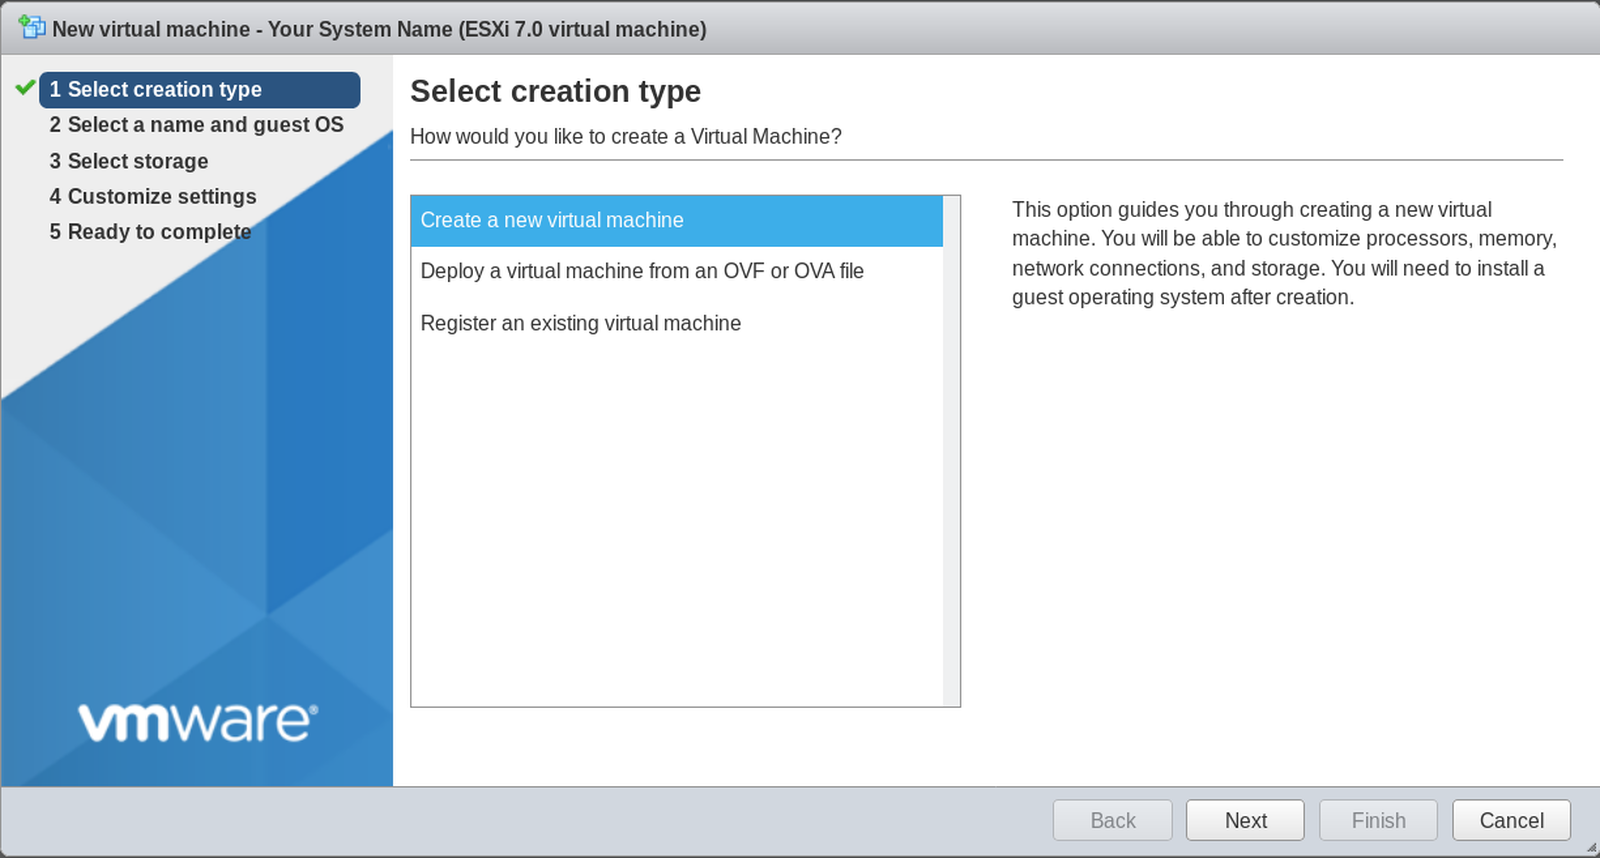Click the option description paragraph
The image size is (1600, 858).
pyautogui.click(x=1285, y=253)
